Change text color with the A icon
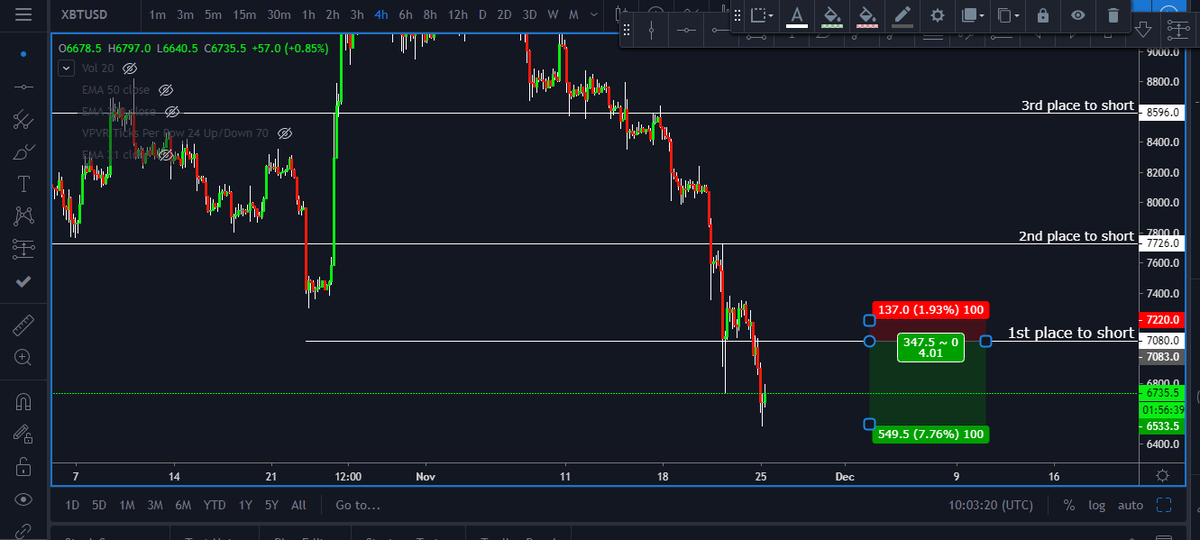Screen dimensions: 1200x540 (x=796, y=15)
